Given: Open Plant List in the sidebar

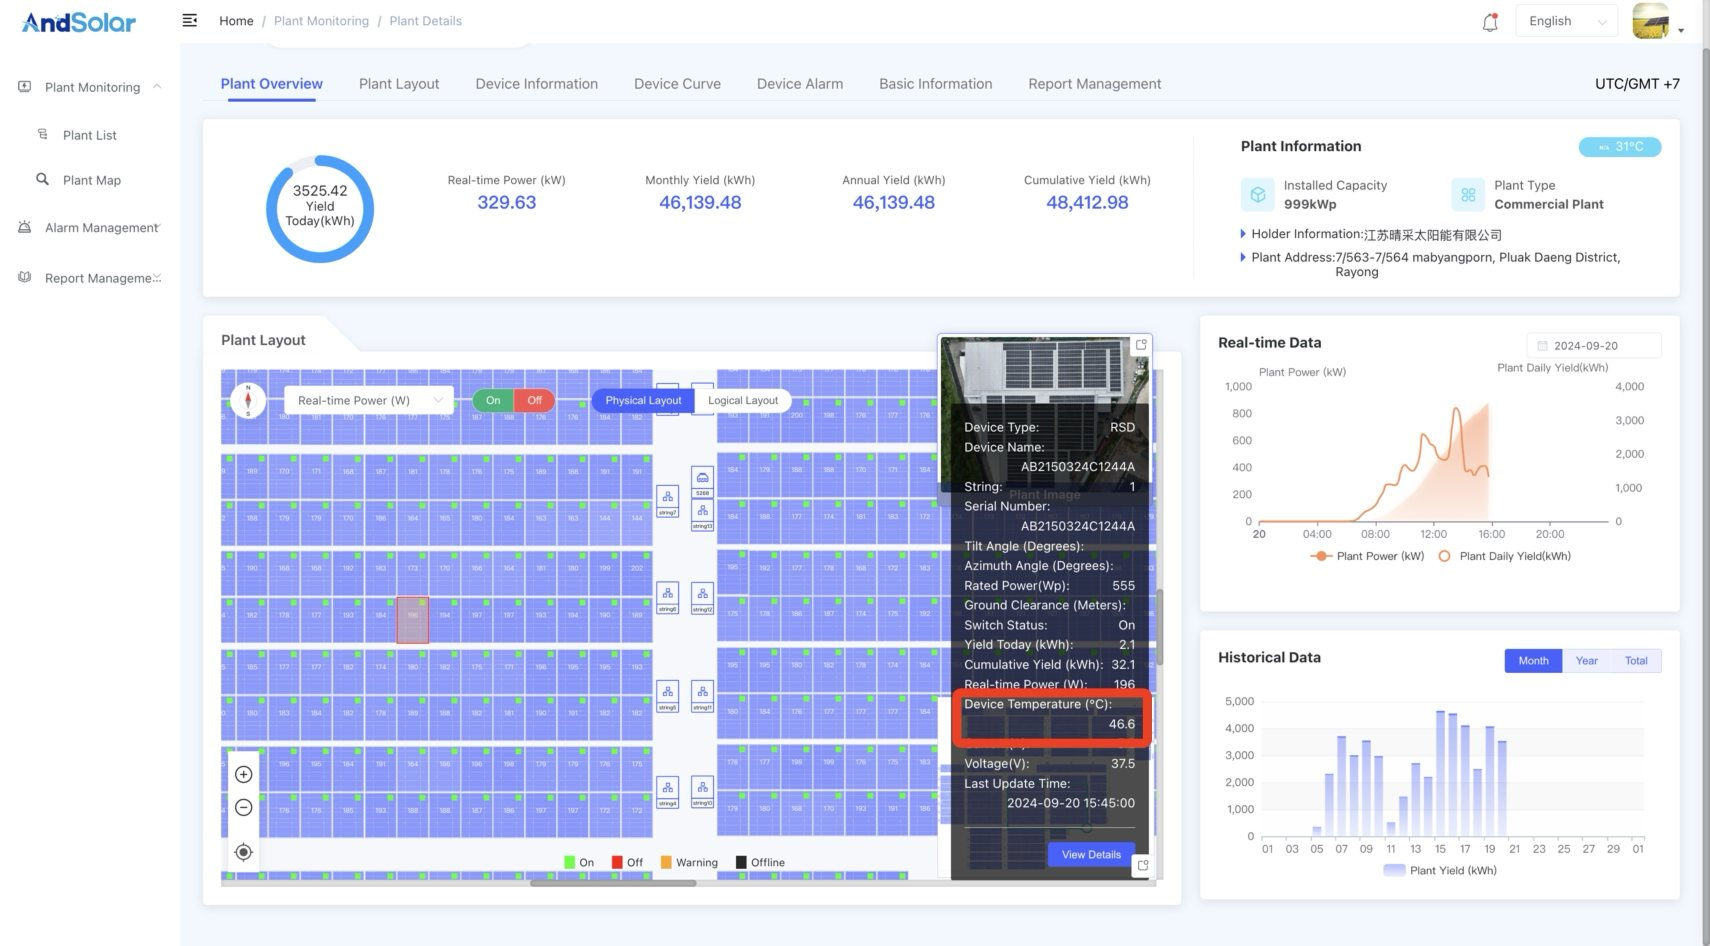Looking at the screenshot, I should (90, 135).
